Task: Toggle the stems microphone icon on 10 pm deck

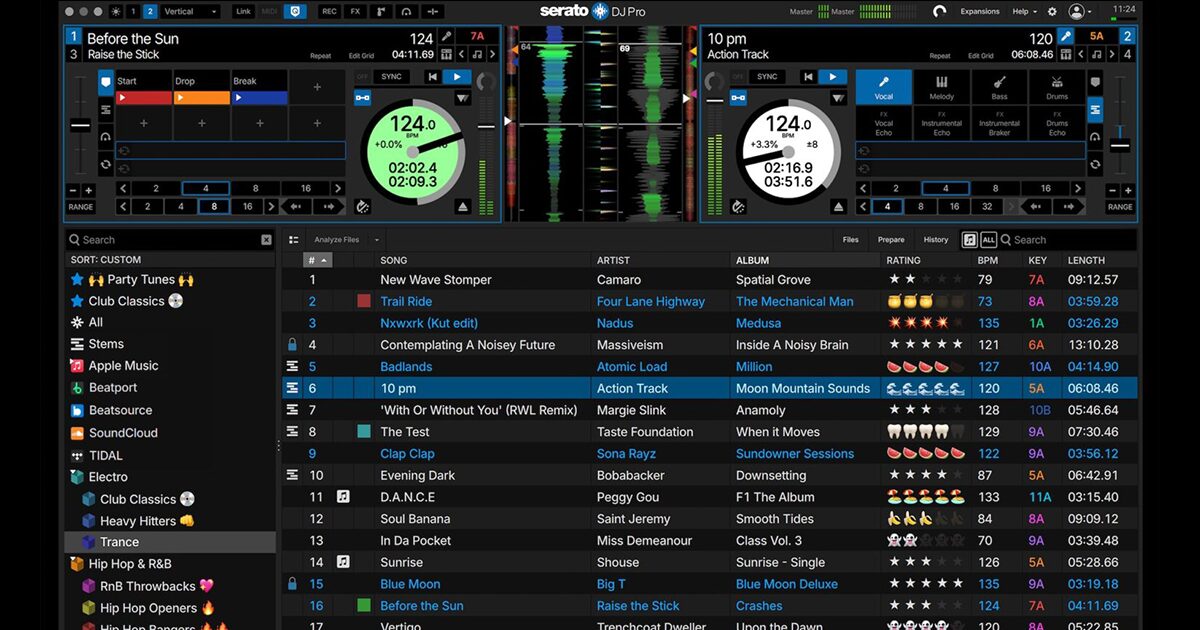Action: pos(1066,37)
